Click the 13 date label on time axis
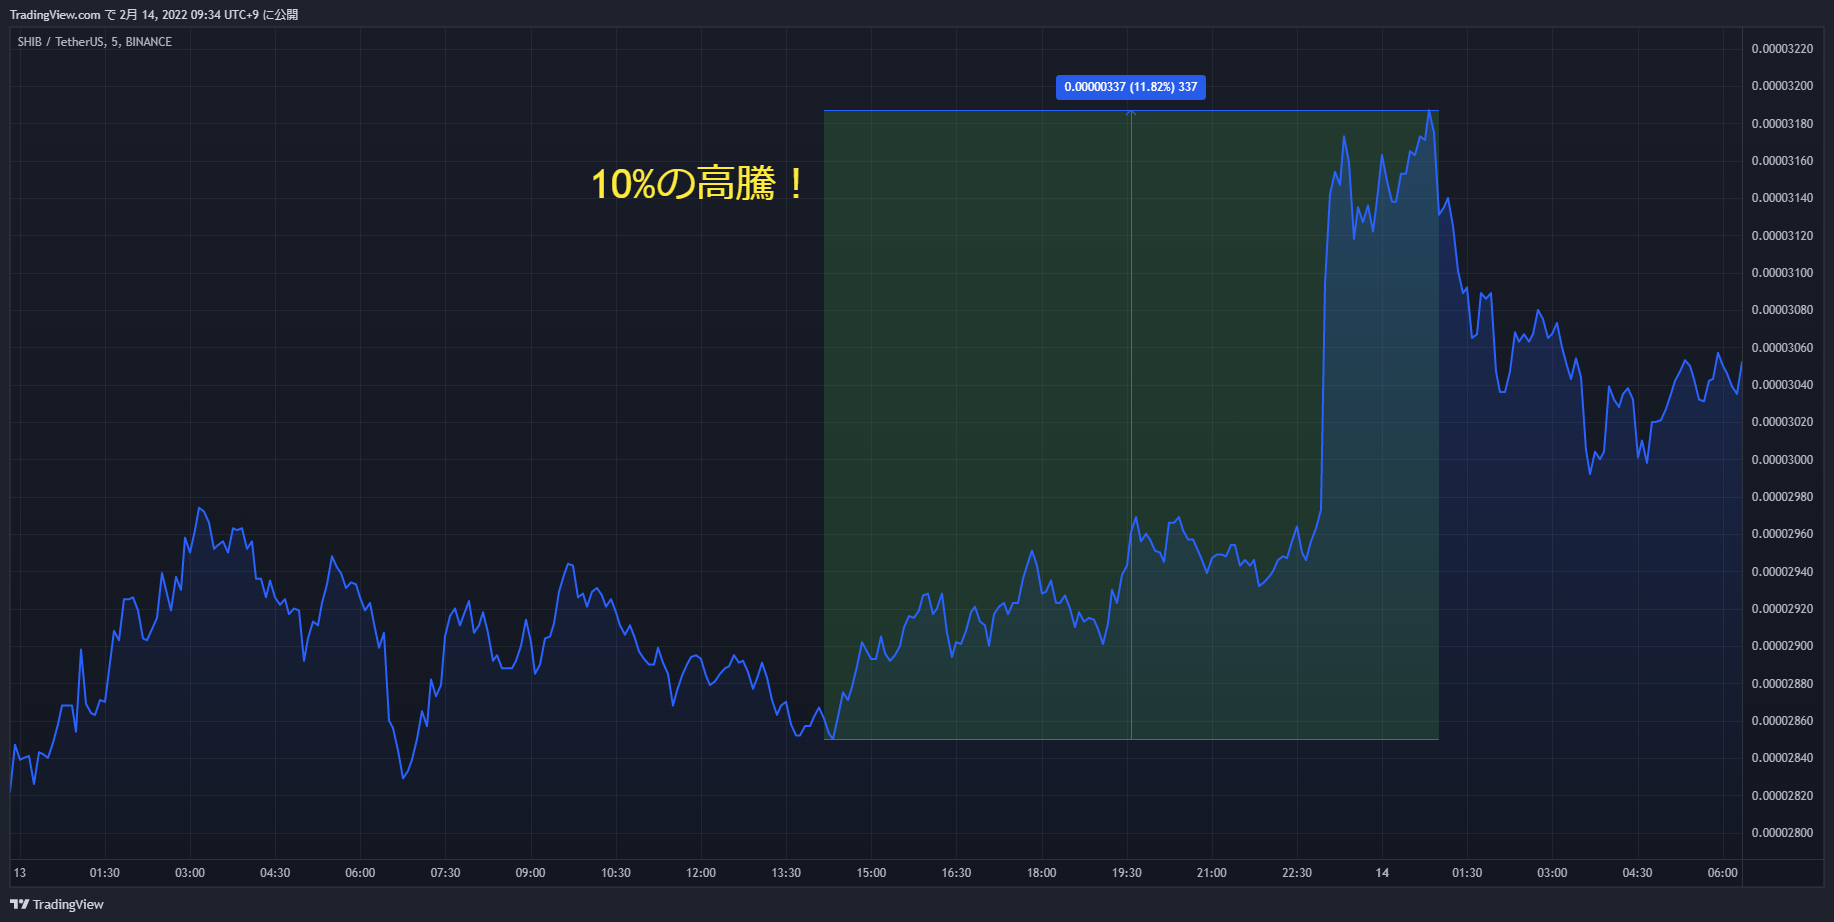1834x922 pixels. pyautogui.click(x=20, y=873)
